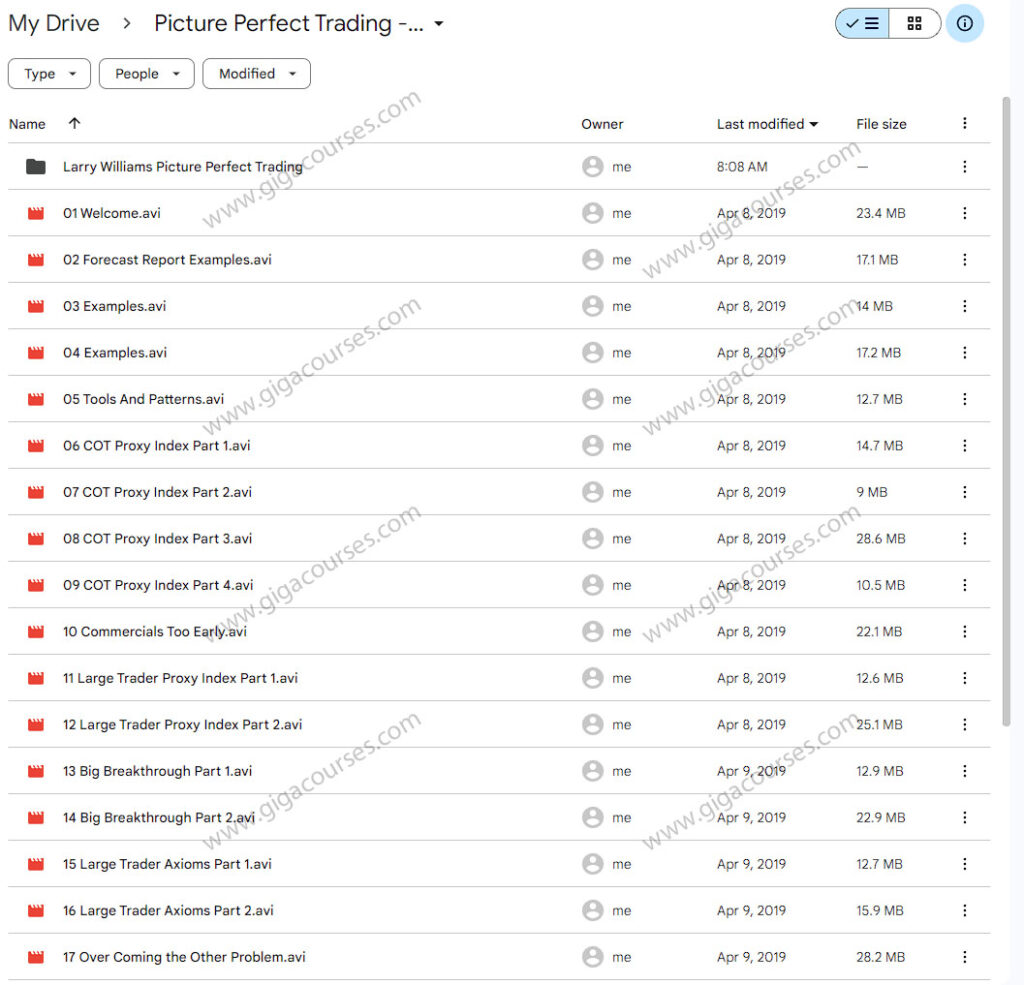The image size is (1024, 985).
Task: Go to My Drive breadcrumb
Action: click(x=54, y=24)
